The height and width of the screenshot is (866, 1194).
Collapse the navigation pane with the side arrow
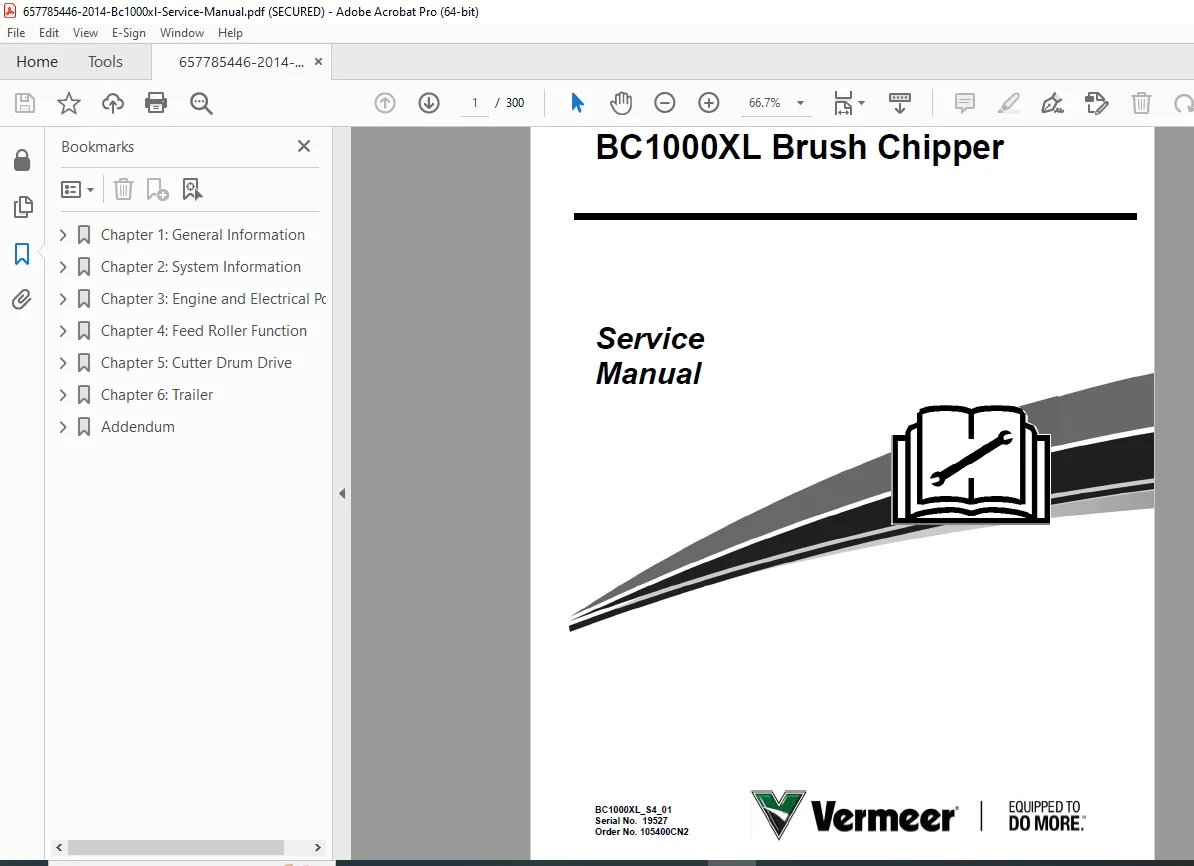tap(342, 494)
